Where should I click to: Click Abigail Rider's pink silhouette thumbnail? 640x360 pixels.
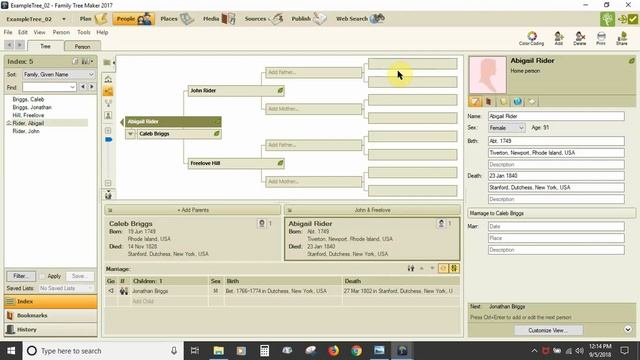[x=488, y=75]
